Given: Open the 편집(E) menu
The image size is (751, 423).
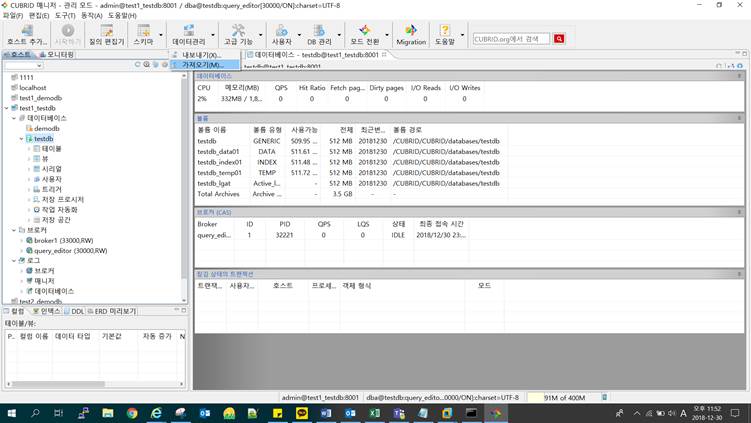Looking at the screenshot, I should click(39, 16).
